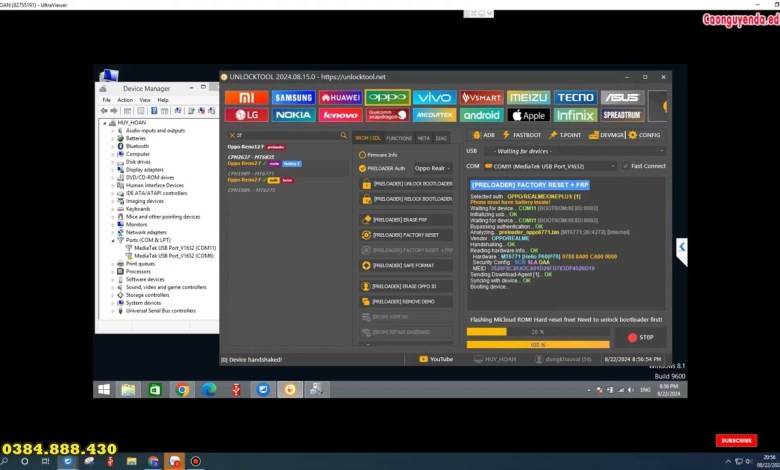This screenshot has width=780, height=470.
Task: Click [PRELOADER] ERASE FRP button
Action: point(406,220)
